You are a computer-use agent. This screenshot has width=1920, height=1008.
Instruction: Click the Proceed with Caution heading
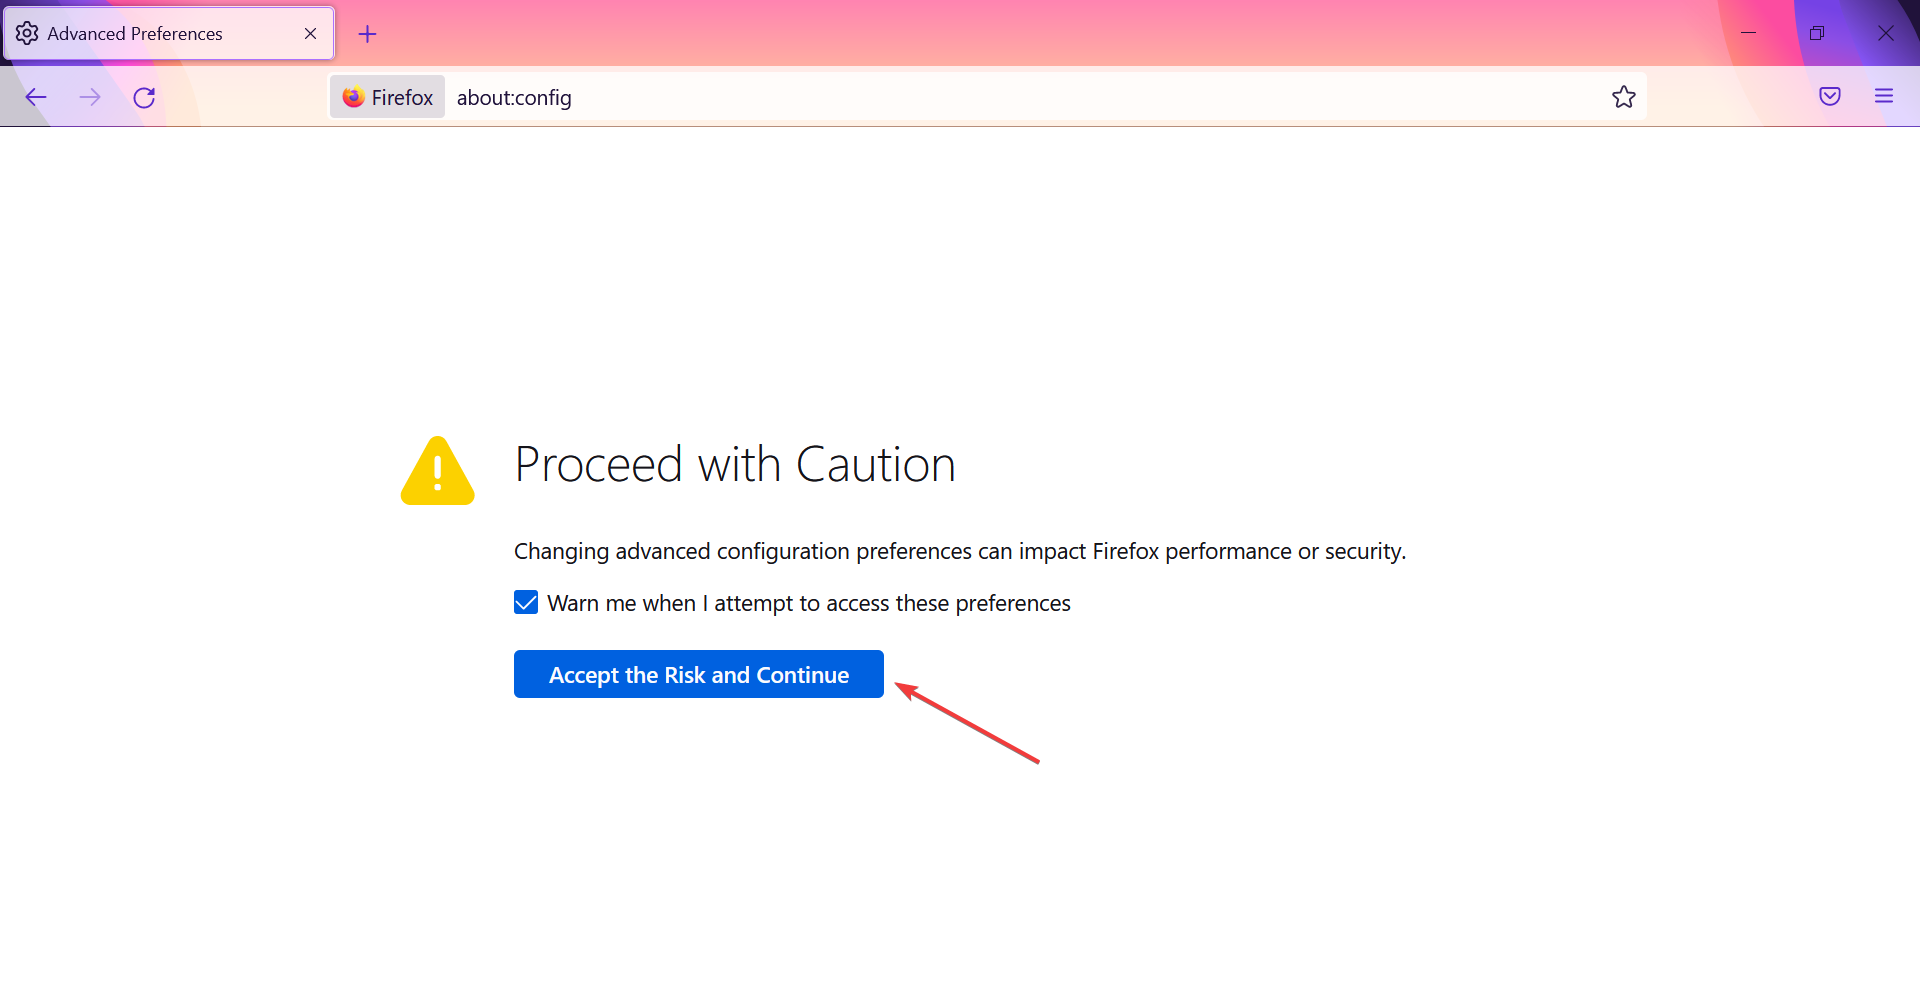click(735, 465)
